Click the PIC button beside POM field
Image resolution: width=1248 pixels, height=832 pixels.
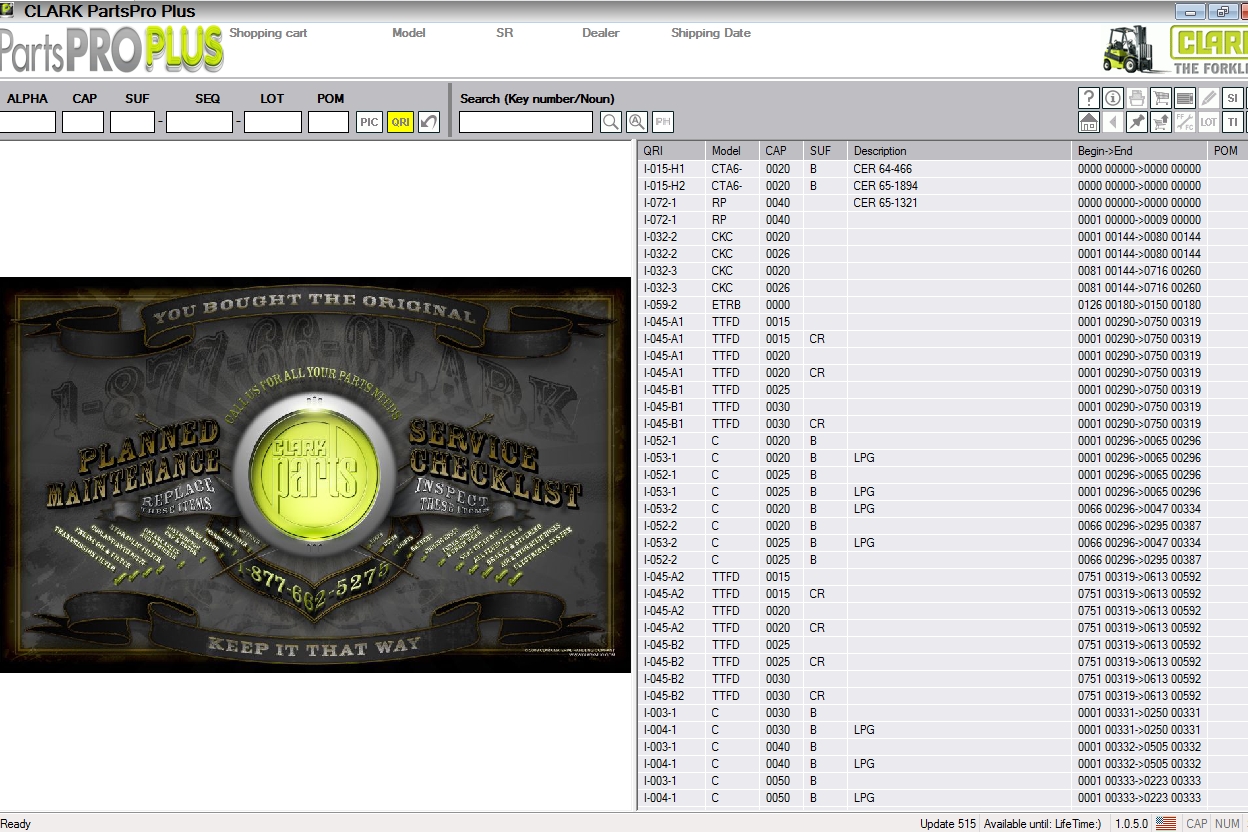[369, 122]
